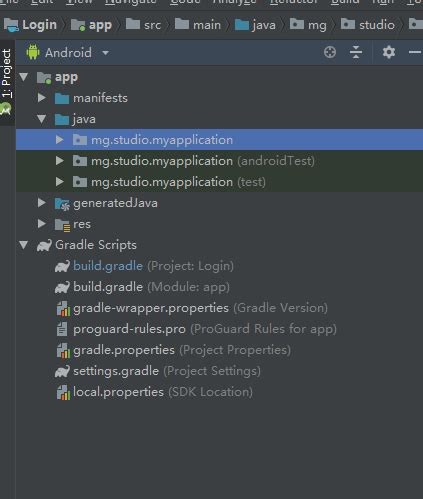Collapse the app module node
This screenshot has height=499, width=423.
click(x=24, y=77)
